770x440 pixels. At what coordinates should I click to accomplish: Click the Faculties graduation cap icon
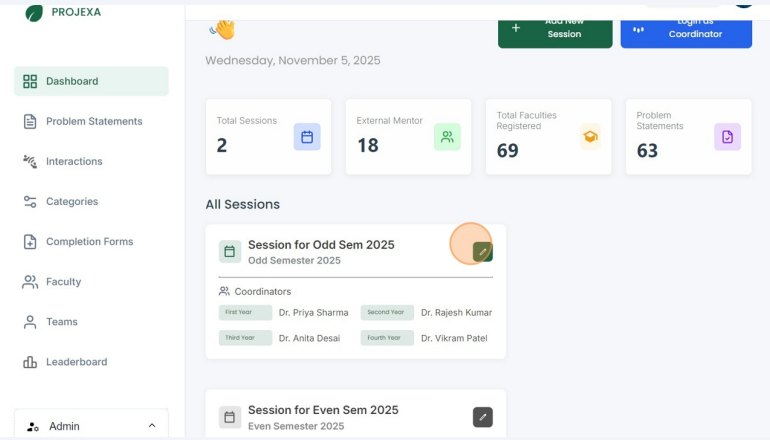click(590, 137)
